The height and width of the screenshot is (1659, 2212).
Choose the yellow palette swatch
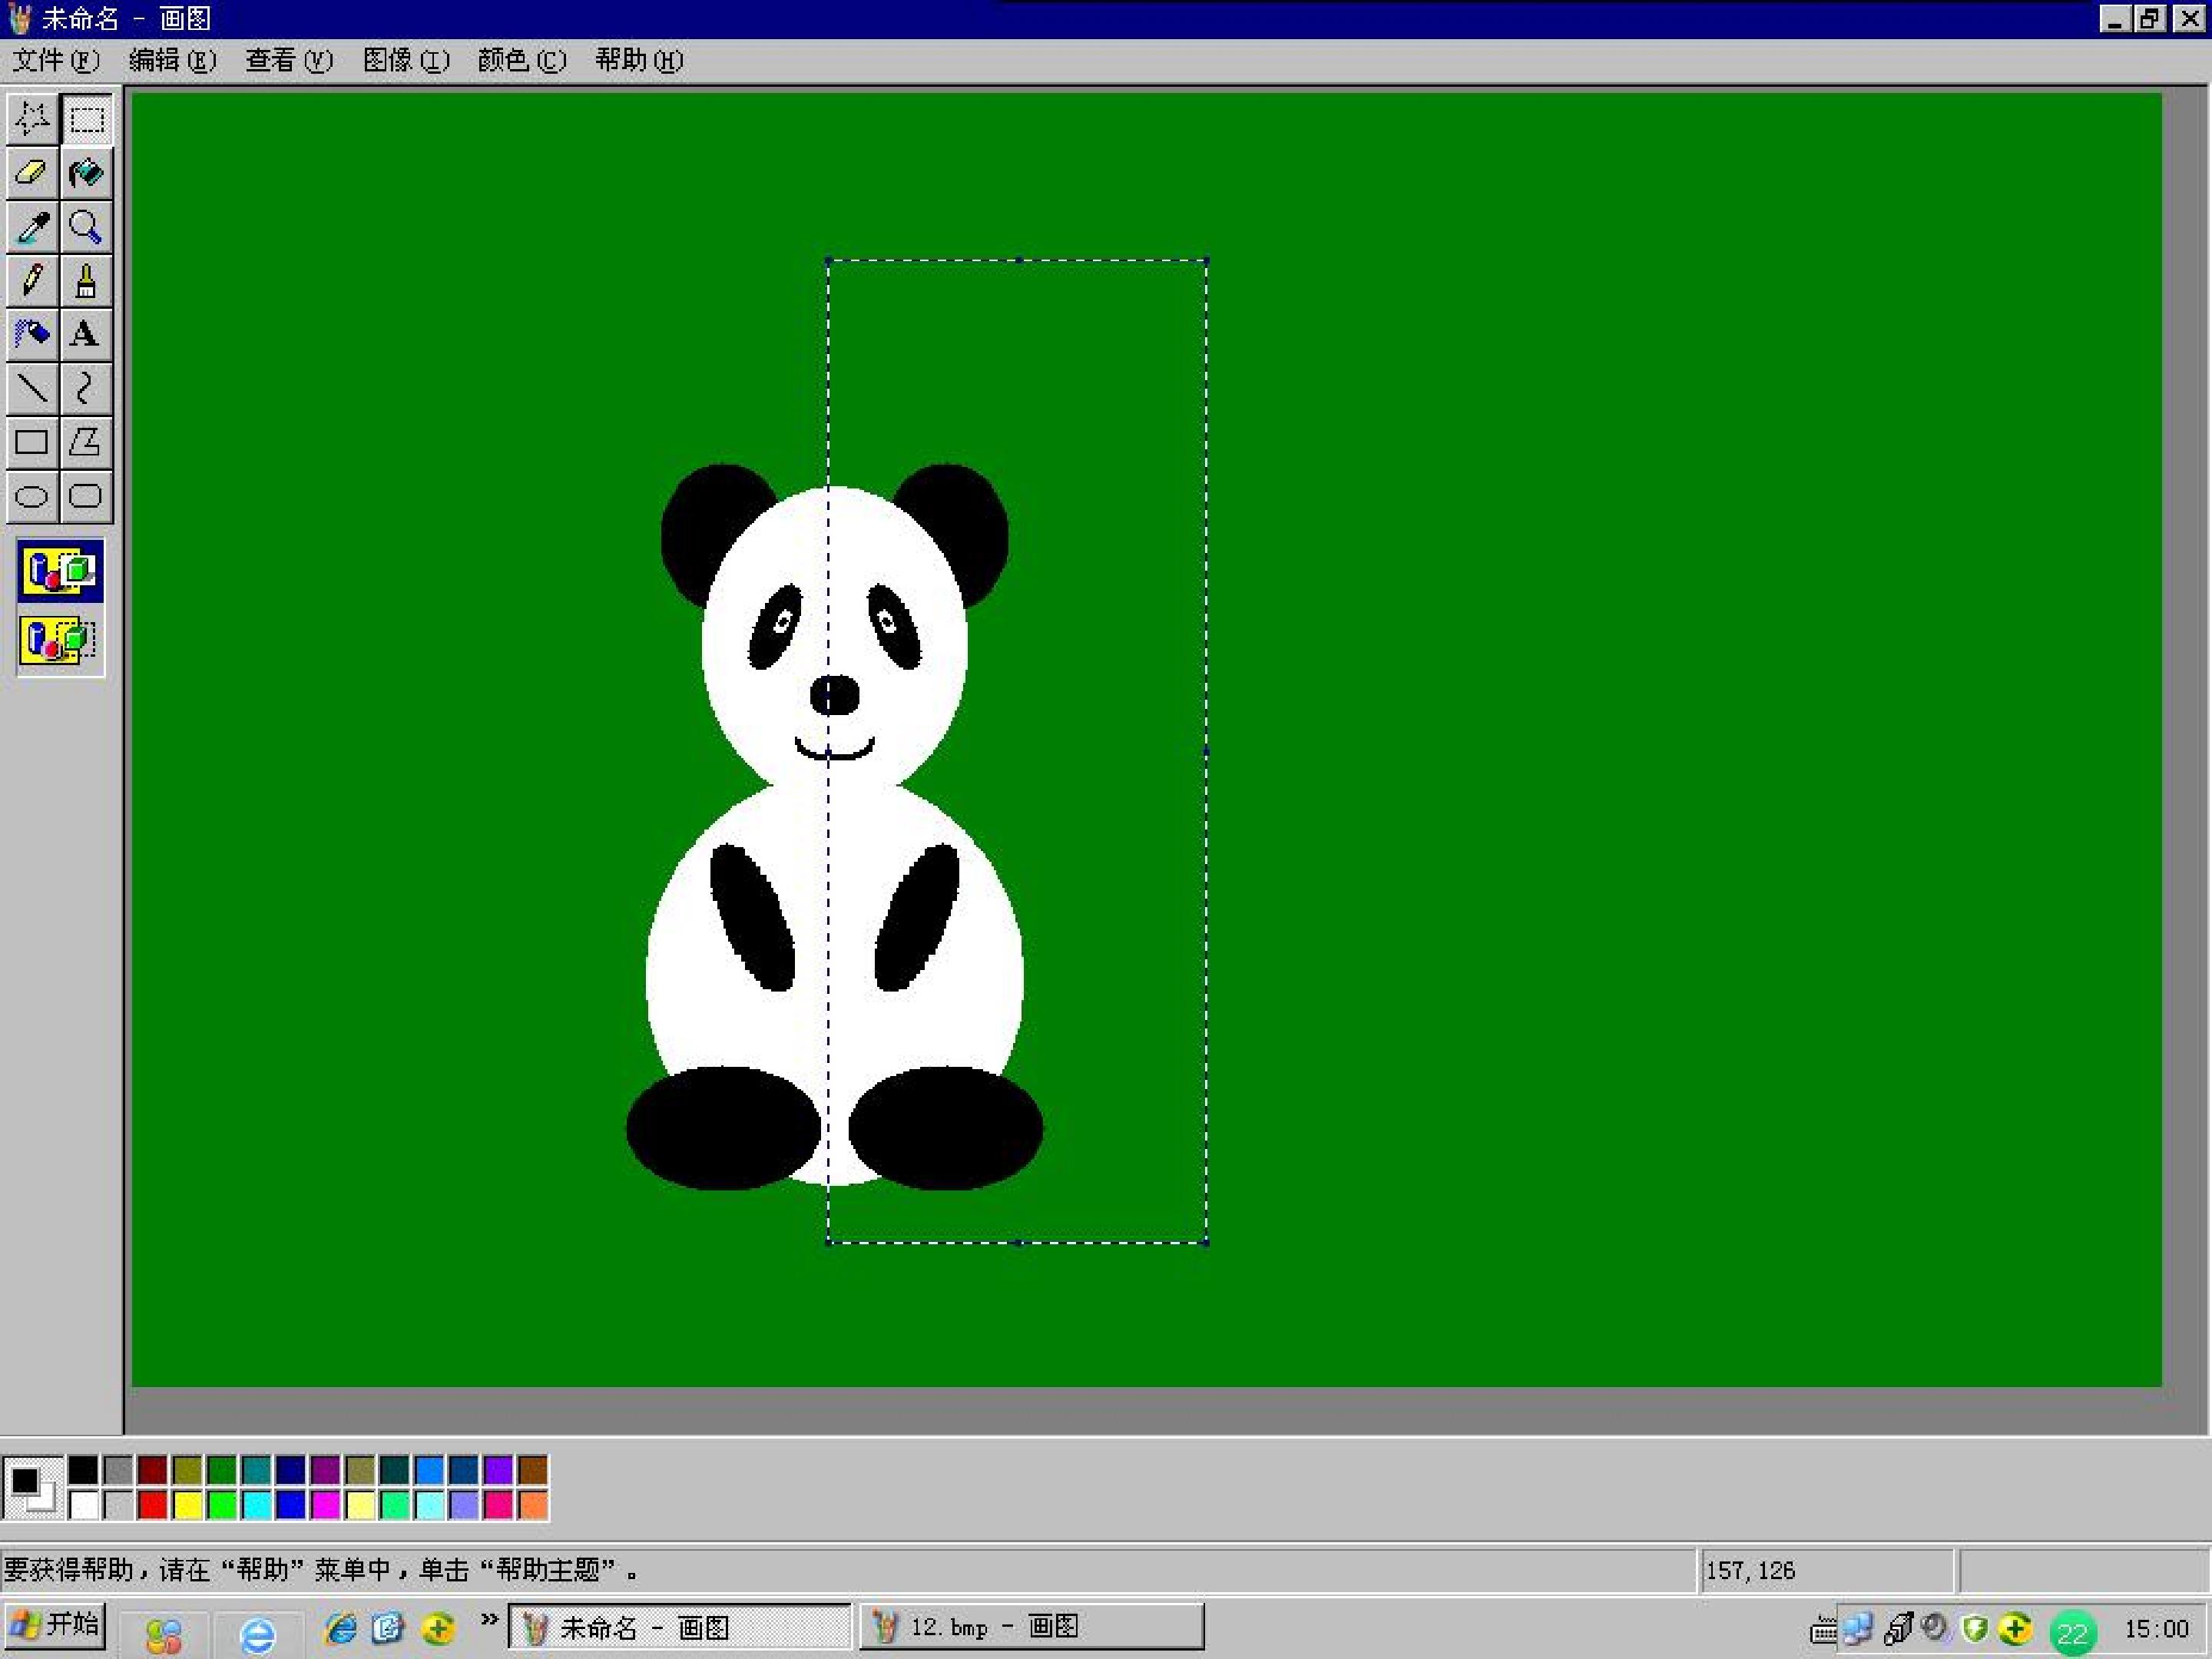(x=188, y=1504)
